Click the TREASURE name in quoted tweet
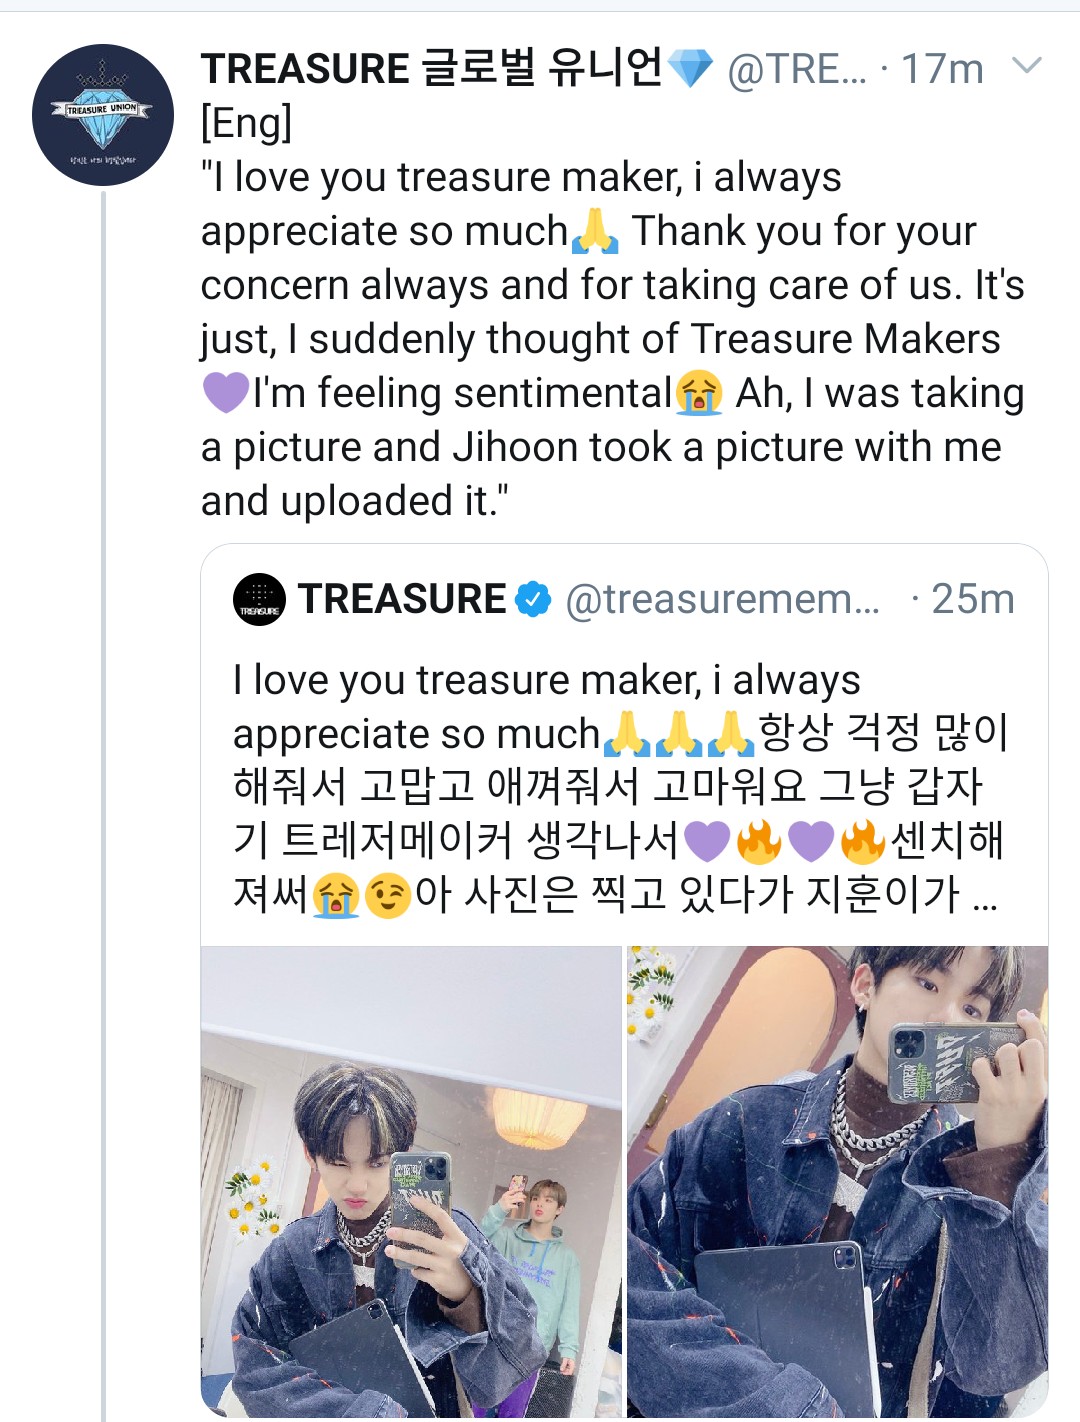This screenshot has width=1080, height=1422. point(402,599)
